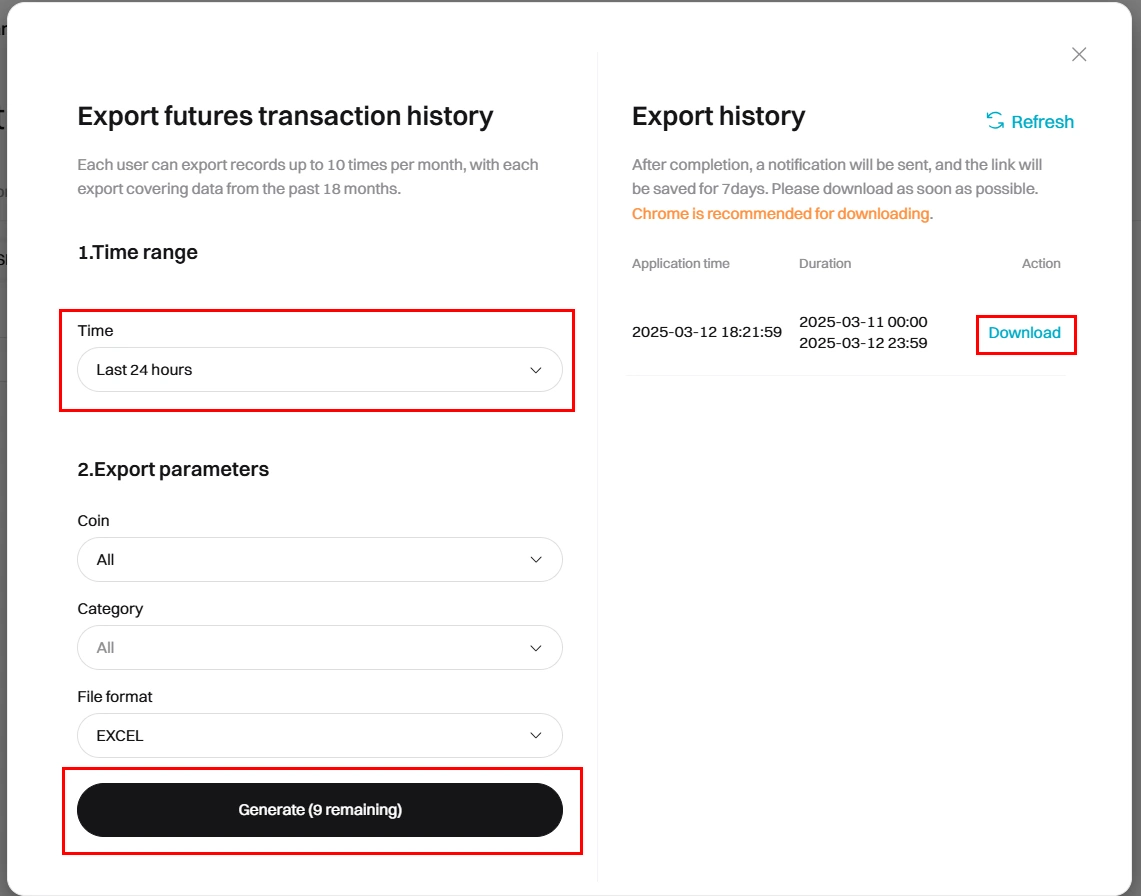Image resolution: width=1141 pixels, height=896 pixels.
Task: Open the Coin dropdown
Action: pos(319,560)
